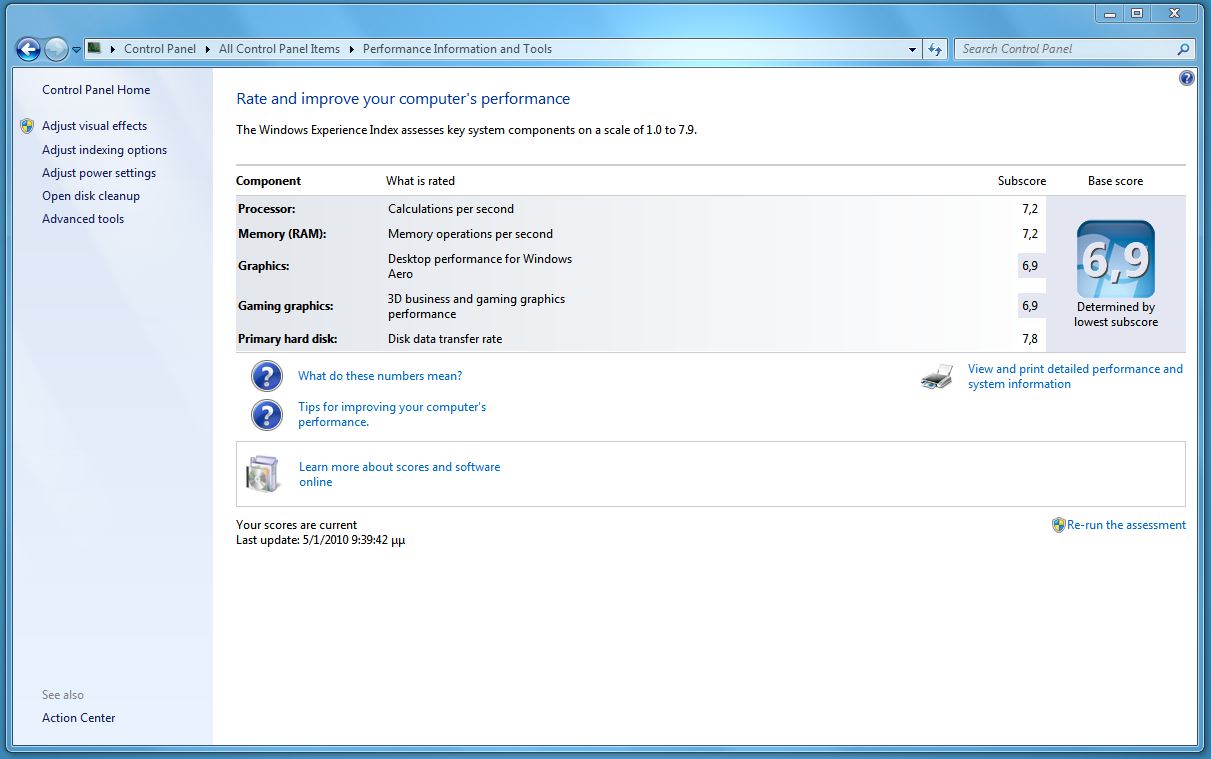Open What do these numbers mean?
Viewport: 1211px width, 759px height.
point(380,376)
